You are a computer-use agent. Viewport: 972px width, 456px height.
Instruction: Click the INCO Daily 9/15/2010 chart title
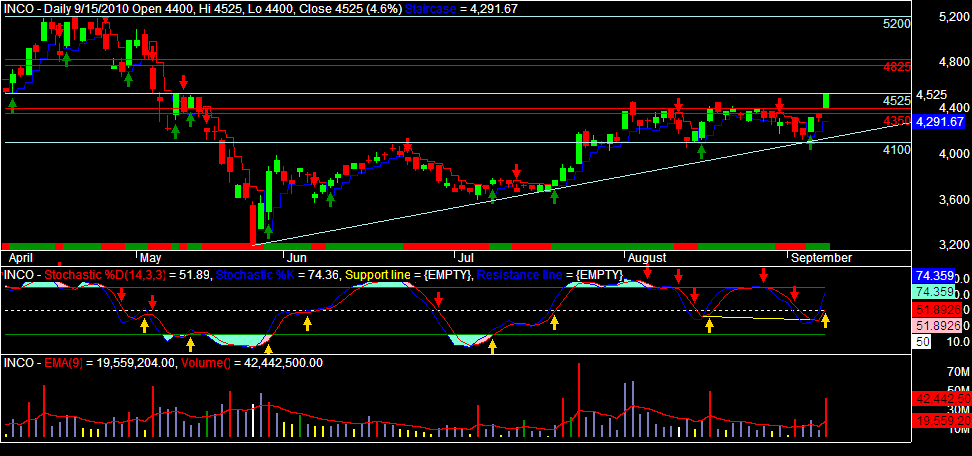[202, 8]
